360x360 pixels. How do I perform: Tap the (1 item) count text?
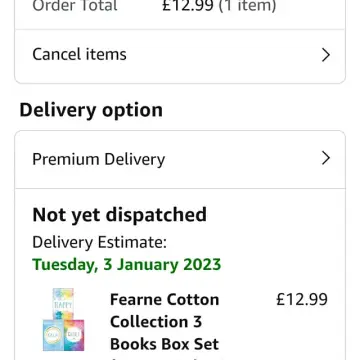coord(247,6)
